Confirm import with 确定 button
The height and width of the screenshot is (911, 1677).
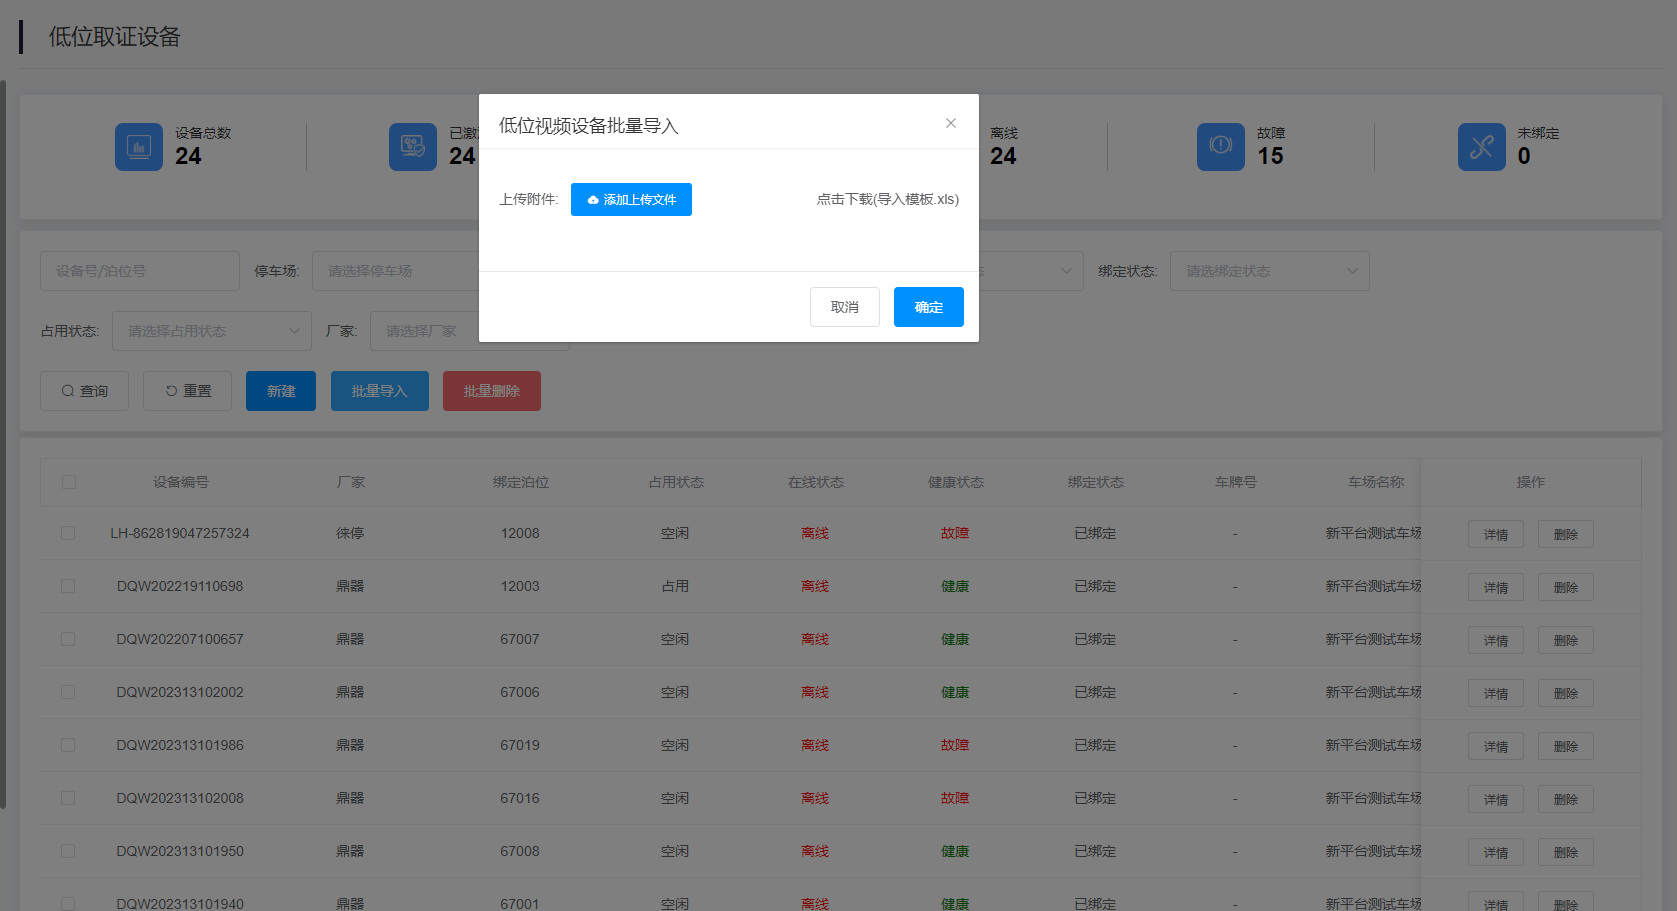(x=928, y=307)
